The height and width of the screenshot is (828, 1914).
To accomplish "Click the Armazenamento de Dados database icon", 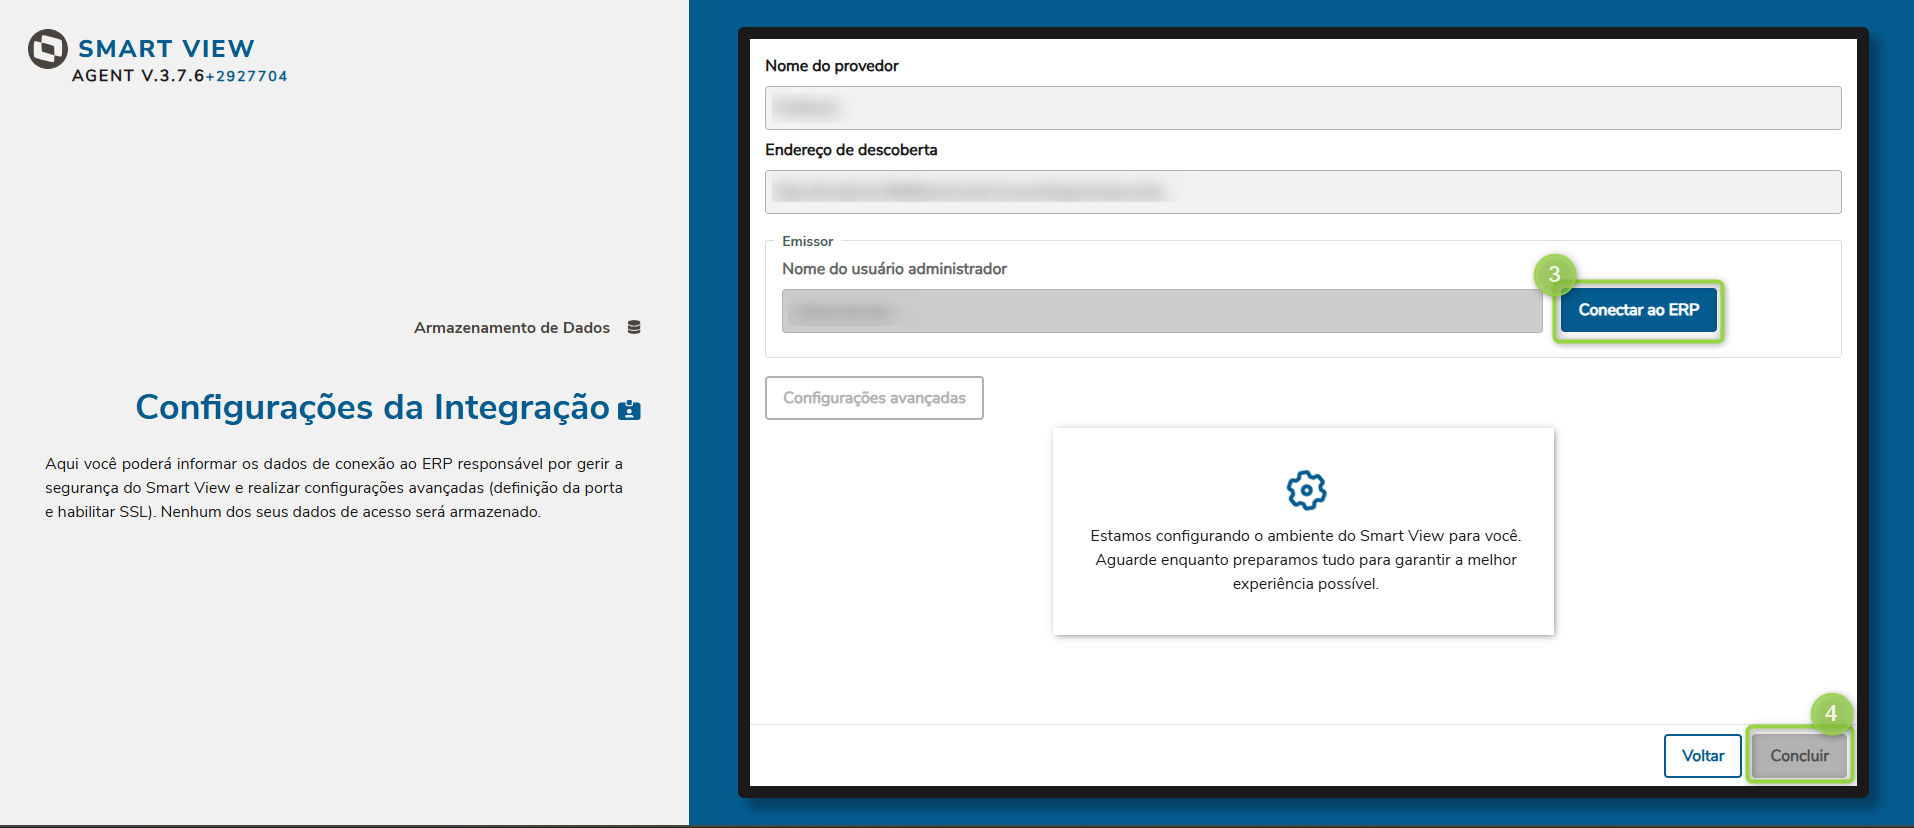I will [634, 327].
